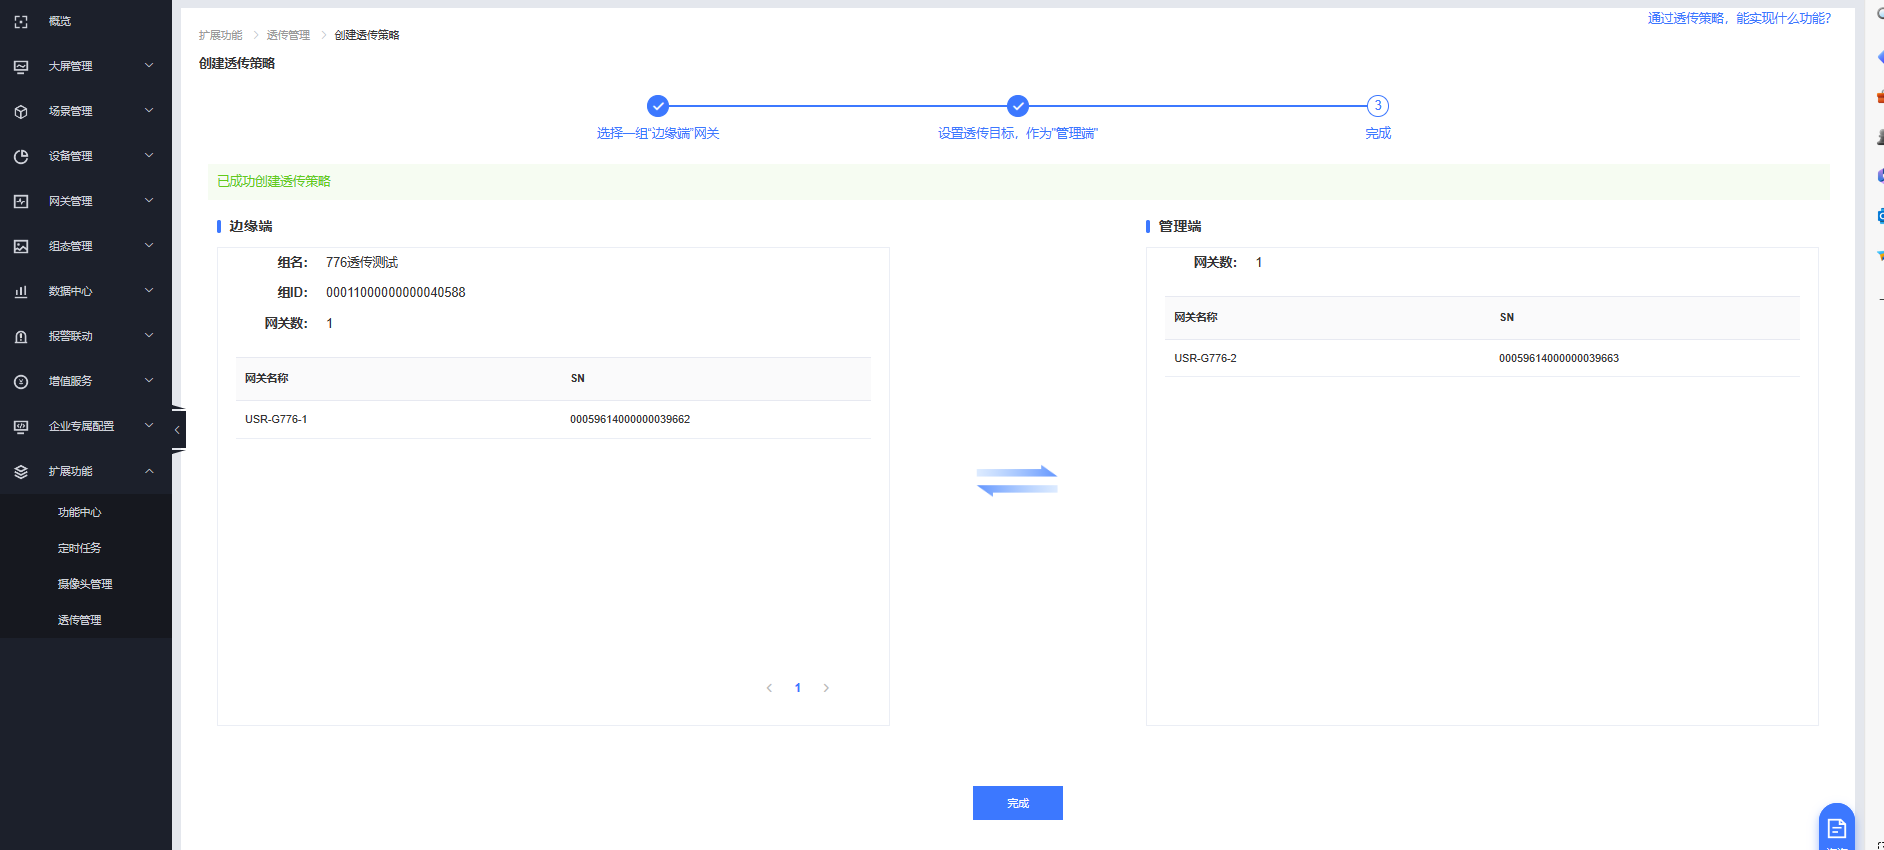Screen dimensions: 1884x850
Task: Click the blue 完成 button
Action: [x=1017, y=803]
